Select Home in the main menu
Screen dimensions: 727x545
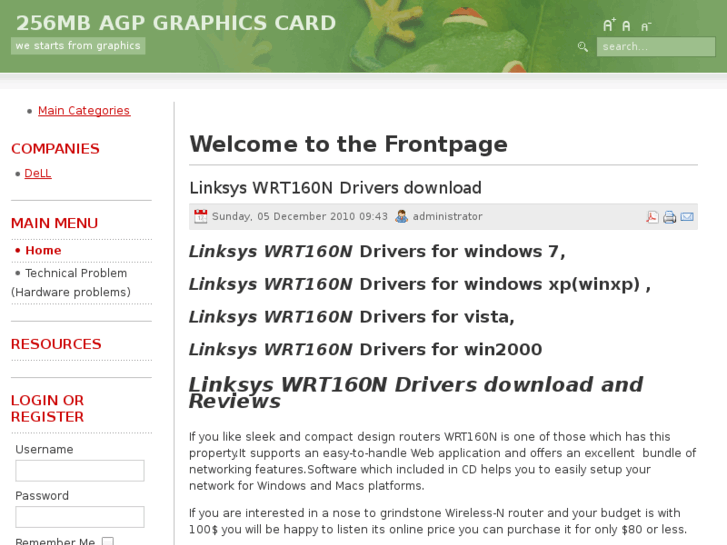coord(43,250)
